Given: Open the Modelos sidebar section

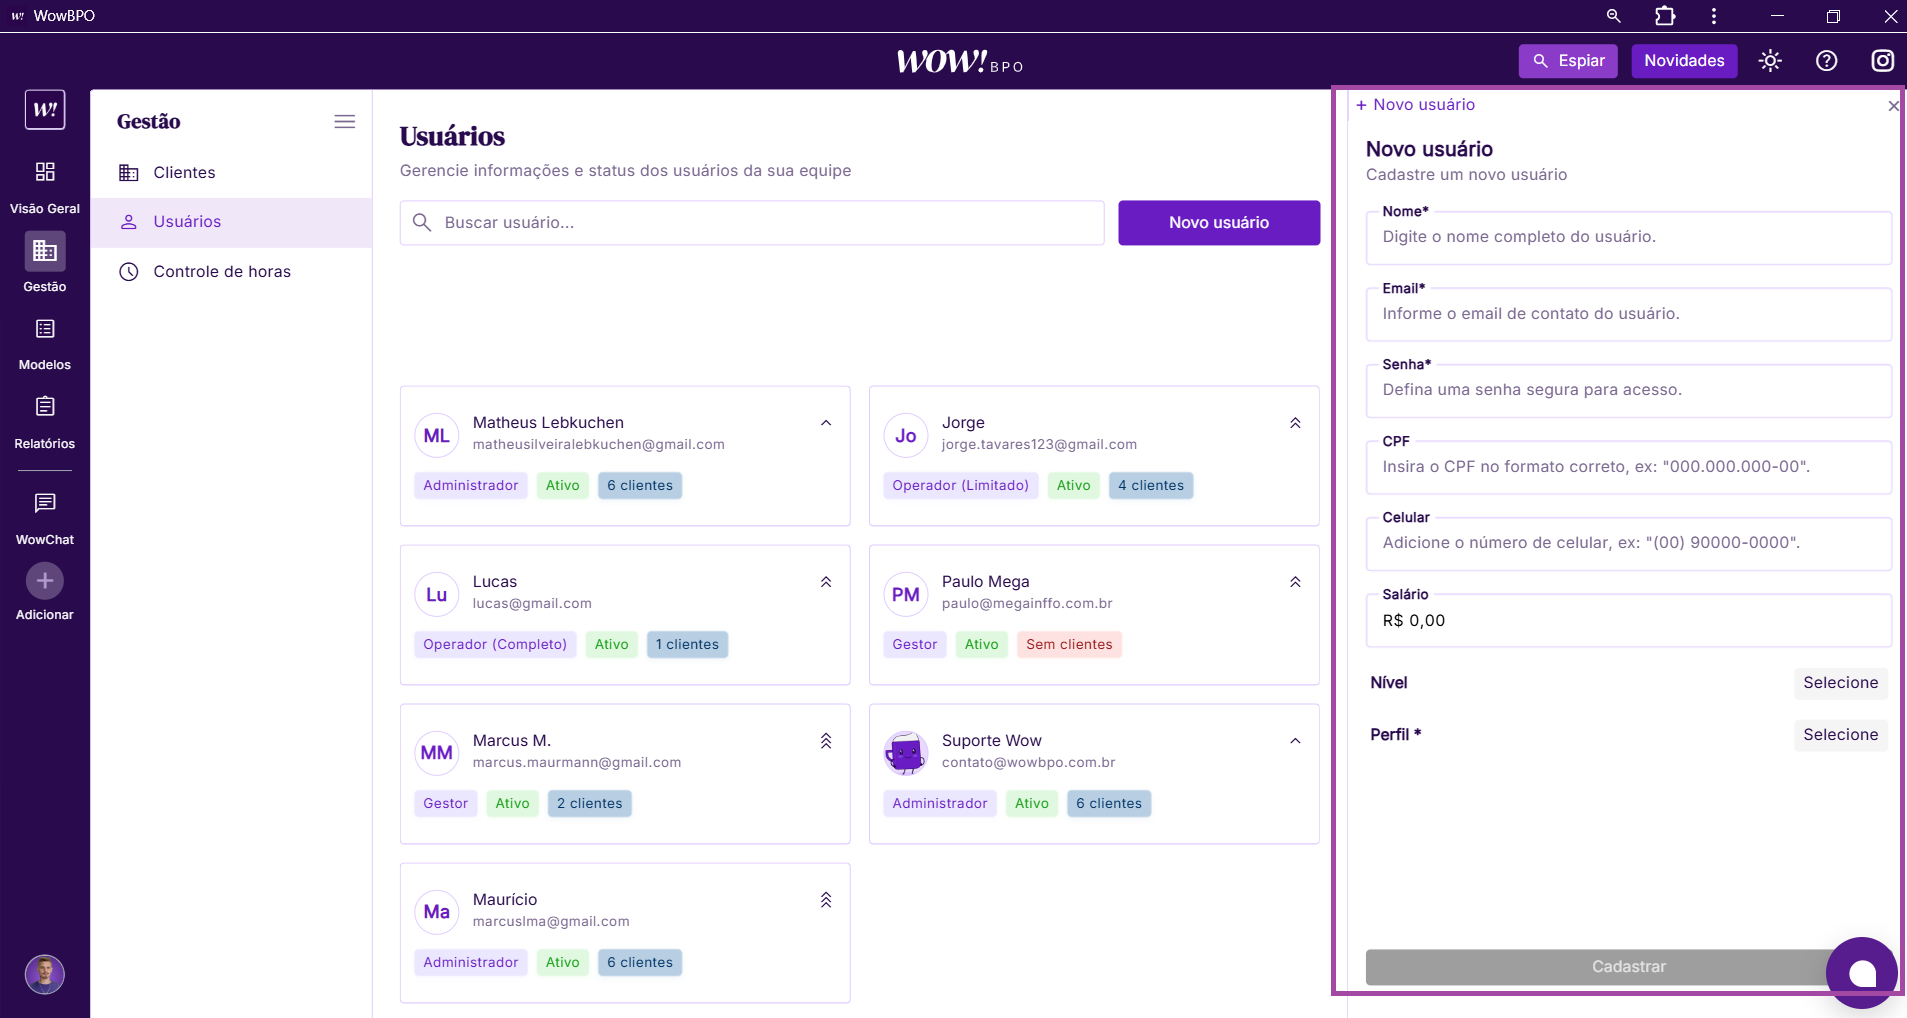Looking at the screenshot, I should click(x=45, y=330).
